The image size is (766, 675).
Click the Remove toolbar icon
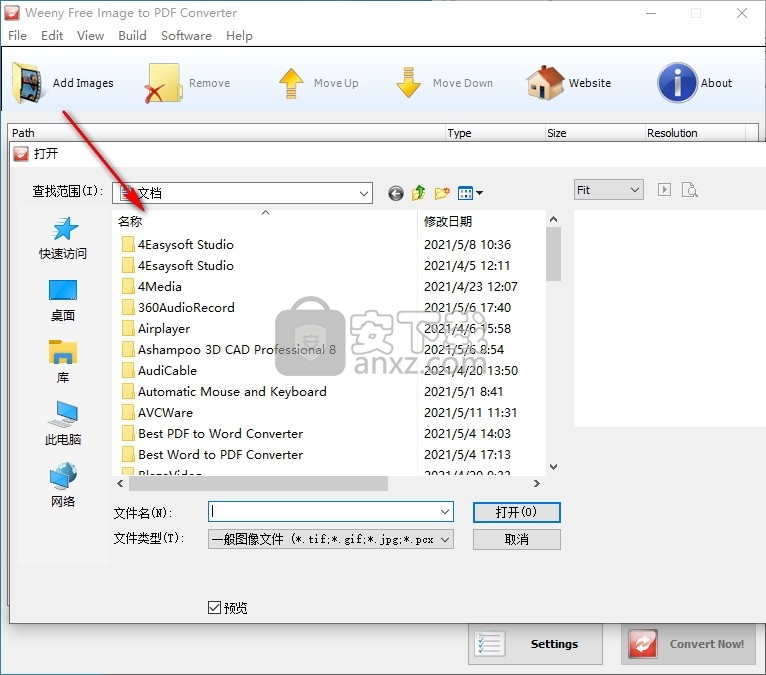click(163, 83)
